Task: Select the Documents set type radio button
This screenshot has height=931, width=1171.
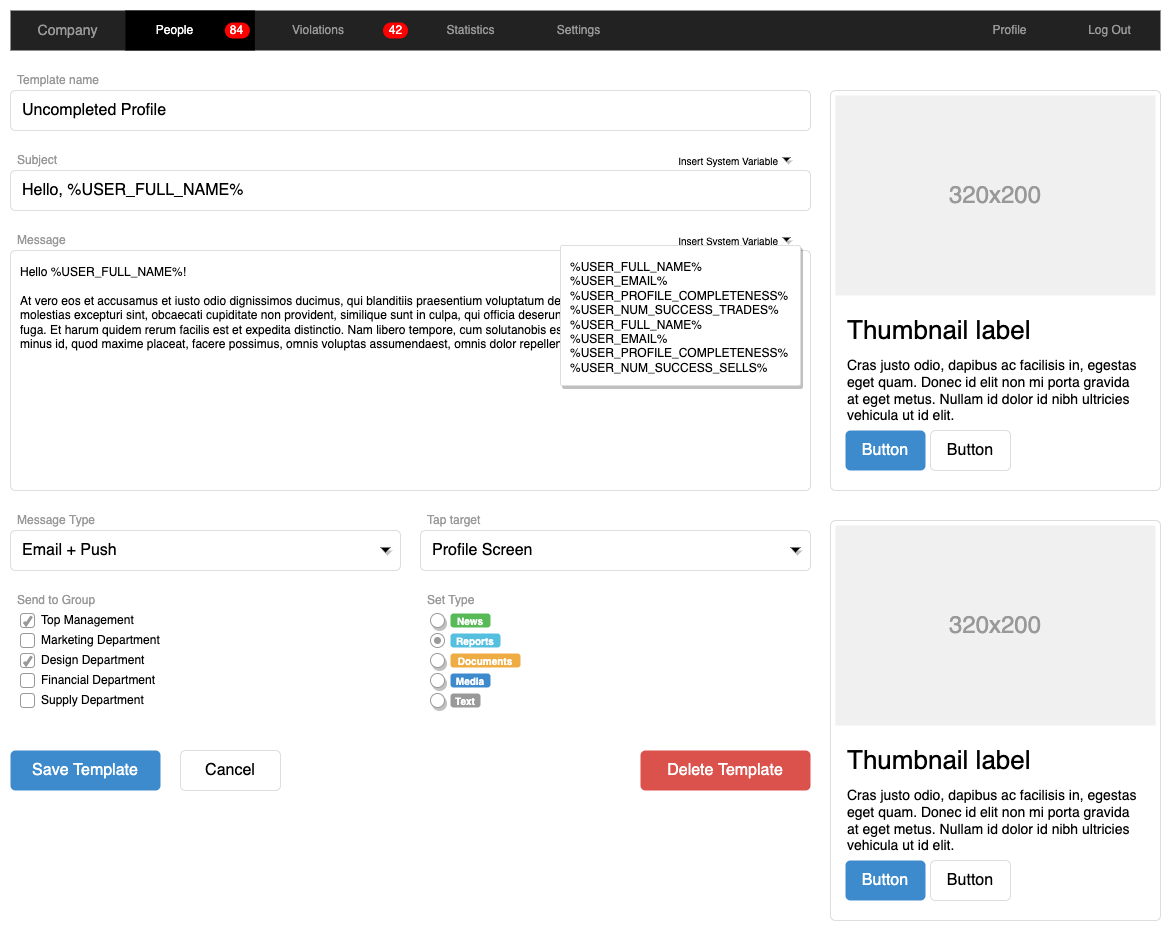Action: pos(437,660)
